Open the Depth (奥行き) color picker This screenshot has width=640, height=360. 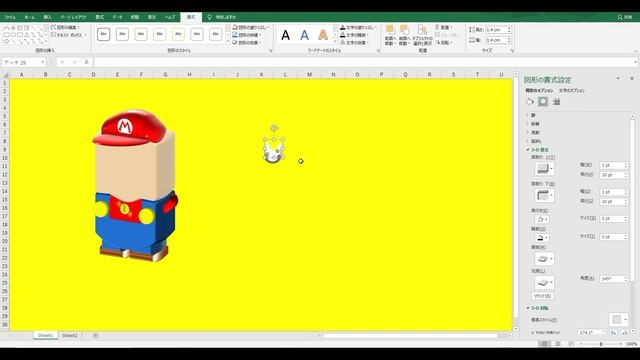pyautogui.click(x=542, y=219)
